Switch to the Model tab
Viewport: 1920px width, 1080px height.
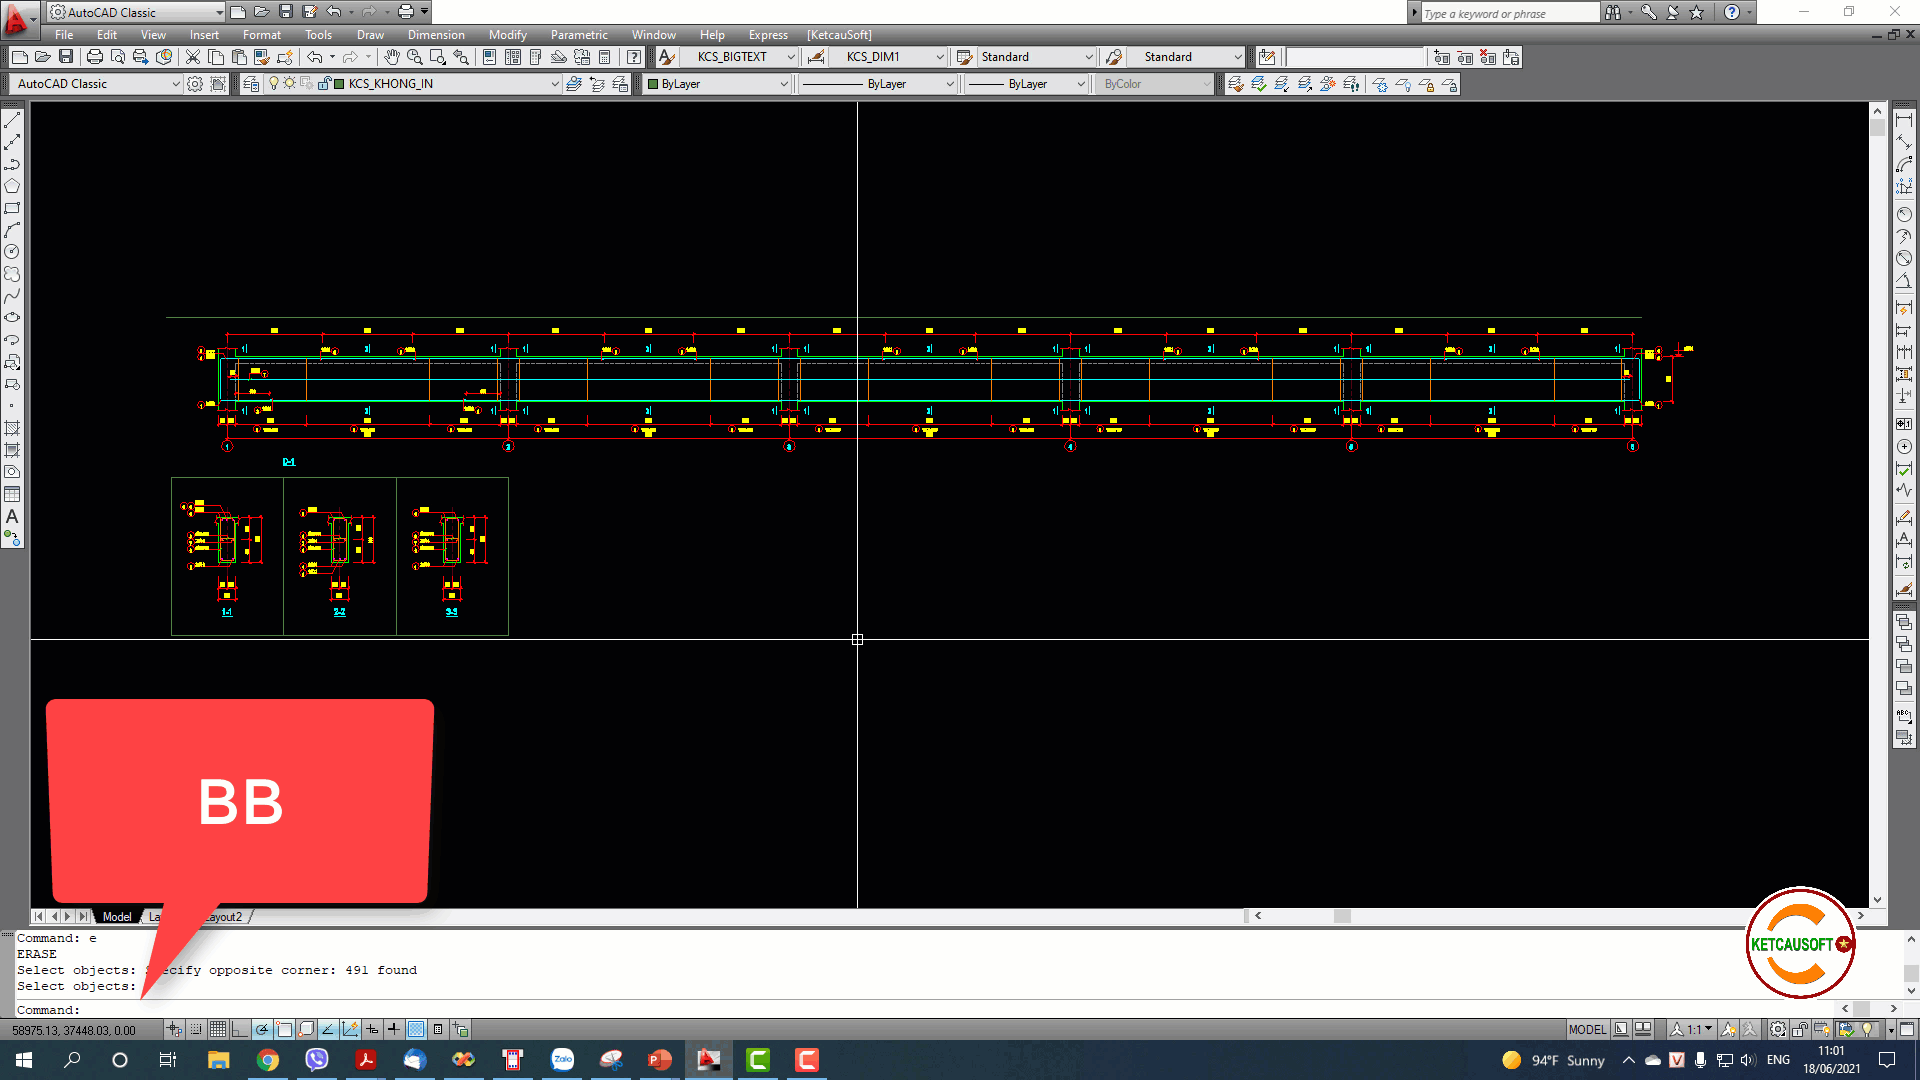pyautogui.click(x=117, y=916)
